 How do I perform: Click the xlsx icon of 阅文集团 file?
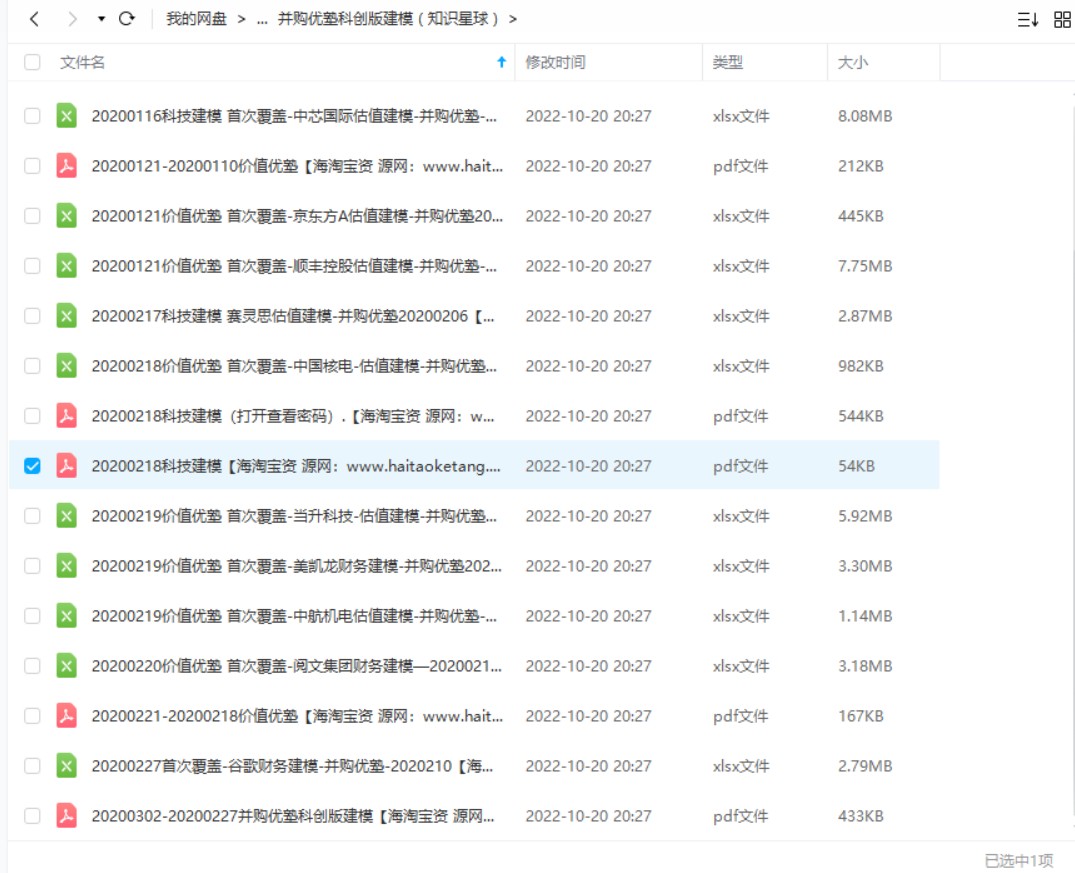click(67, 666)
